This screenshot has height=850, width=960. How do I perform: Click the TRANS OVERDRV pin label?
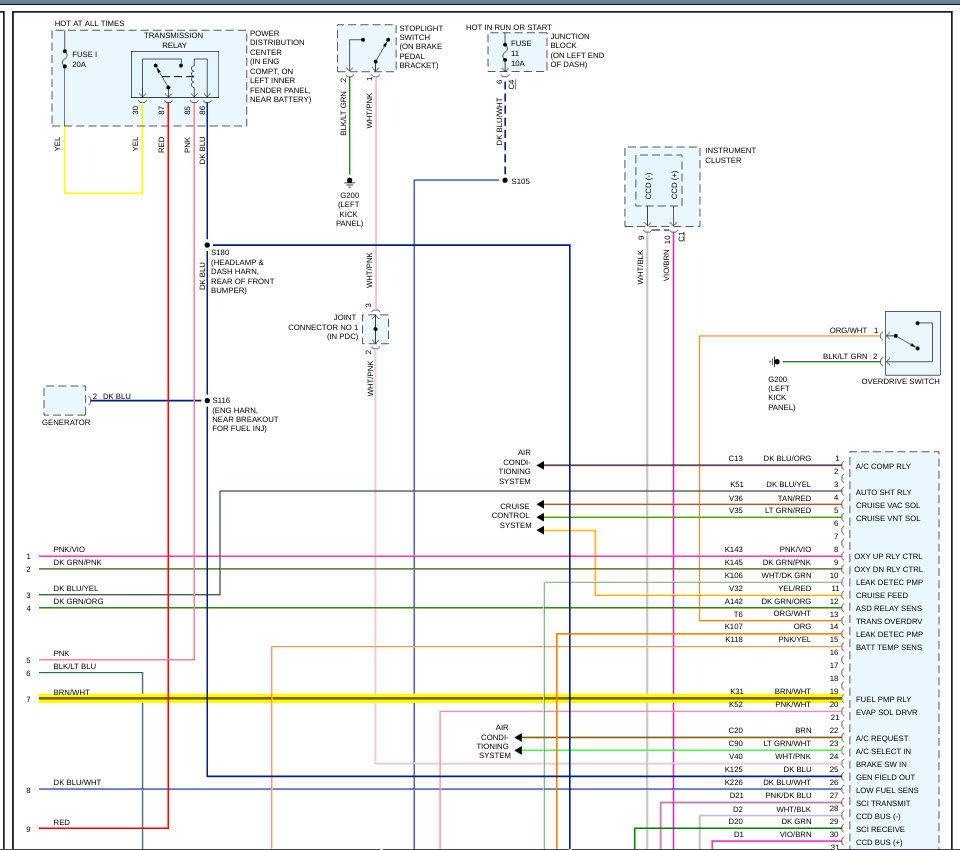(889, 621)
